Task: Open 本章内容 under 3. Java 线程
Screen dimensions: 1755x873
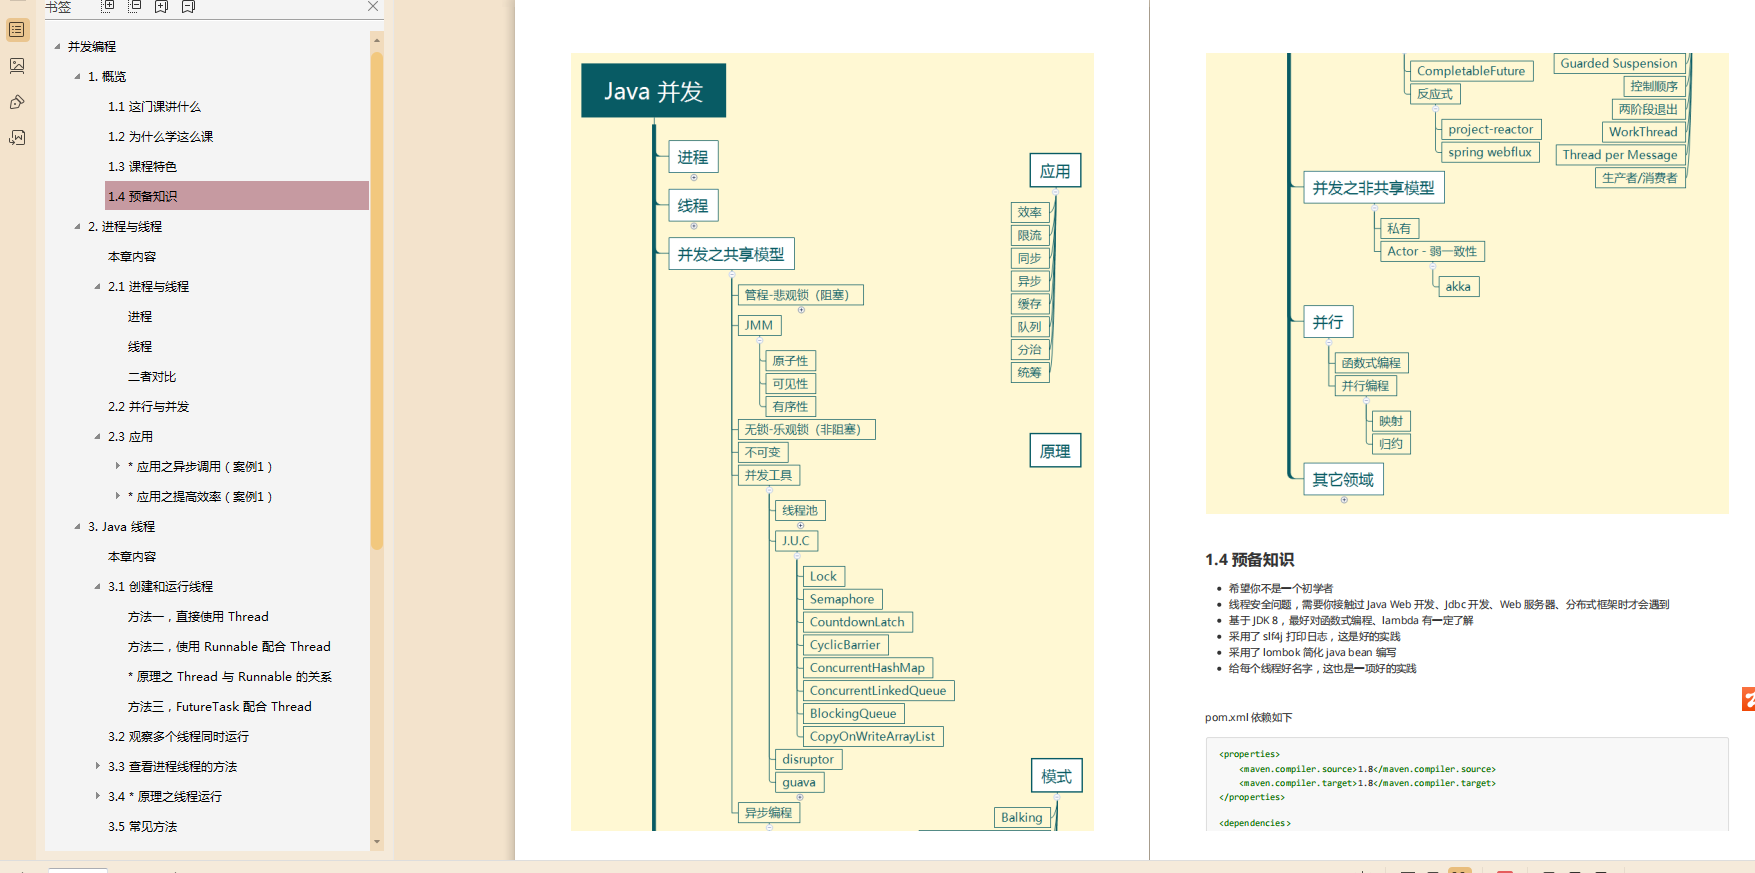Action: (132, 556)
